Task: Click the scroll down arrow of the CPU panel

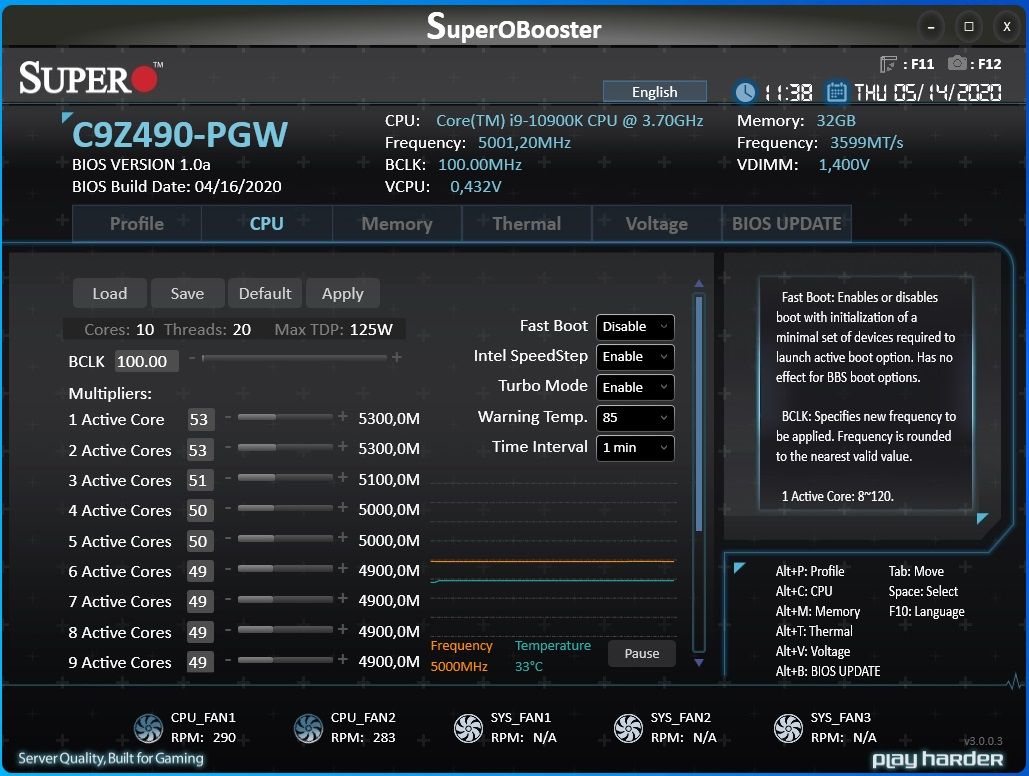Action: point(699,663)
